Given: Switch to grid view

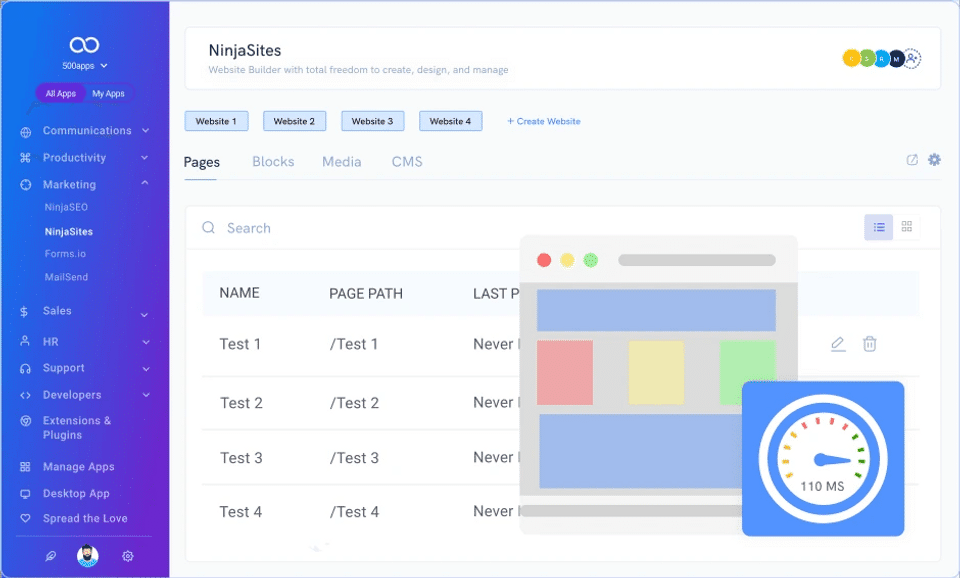Looking at the screenshot, I should pos(907,227).
